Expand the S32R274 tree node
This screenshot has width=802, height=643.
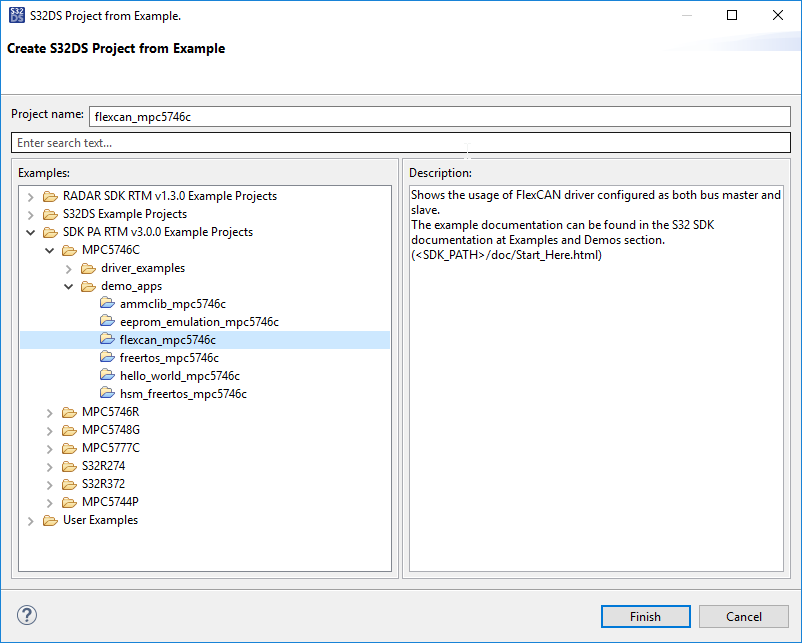pos(50,466)
